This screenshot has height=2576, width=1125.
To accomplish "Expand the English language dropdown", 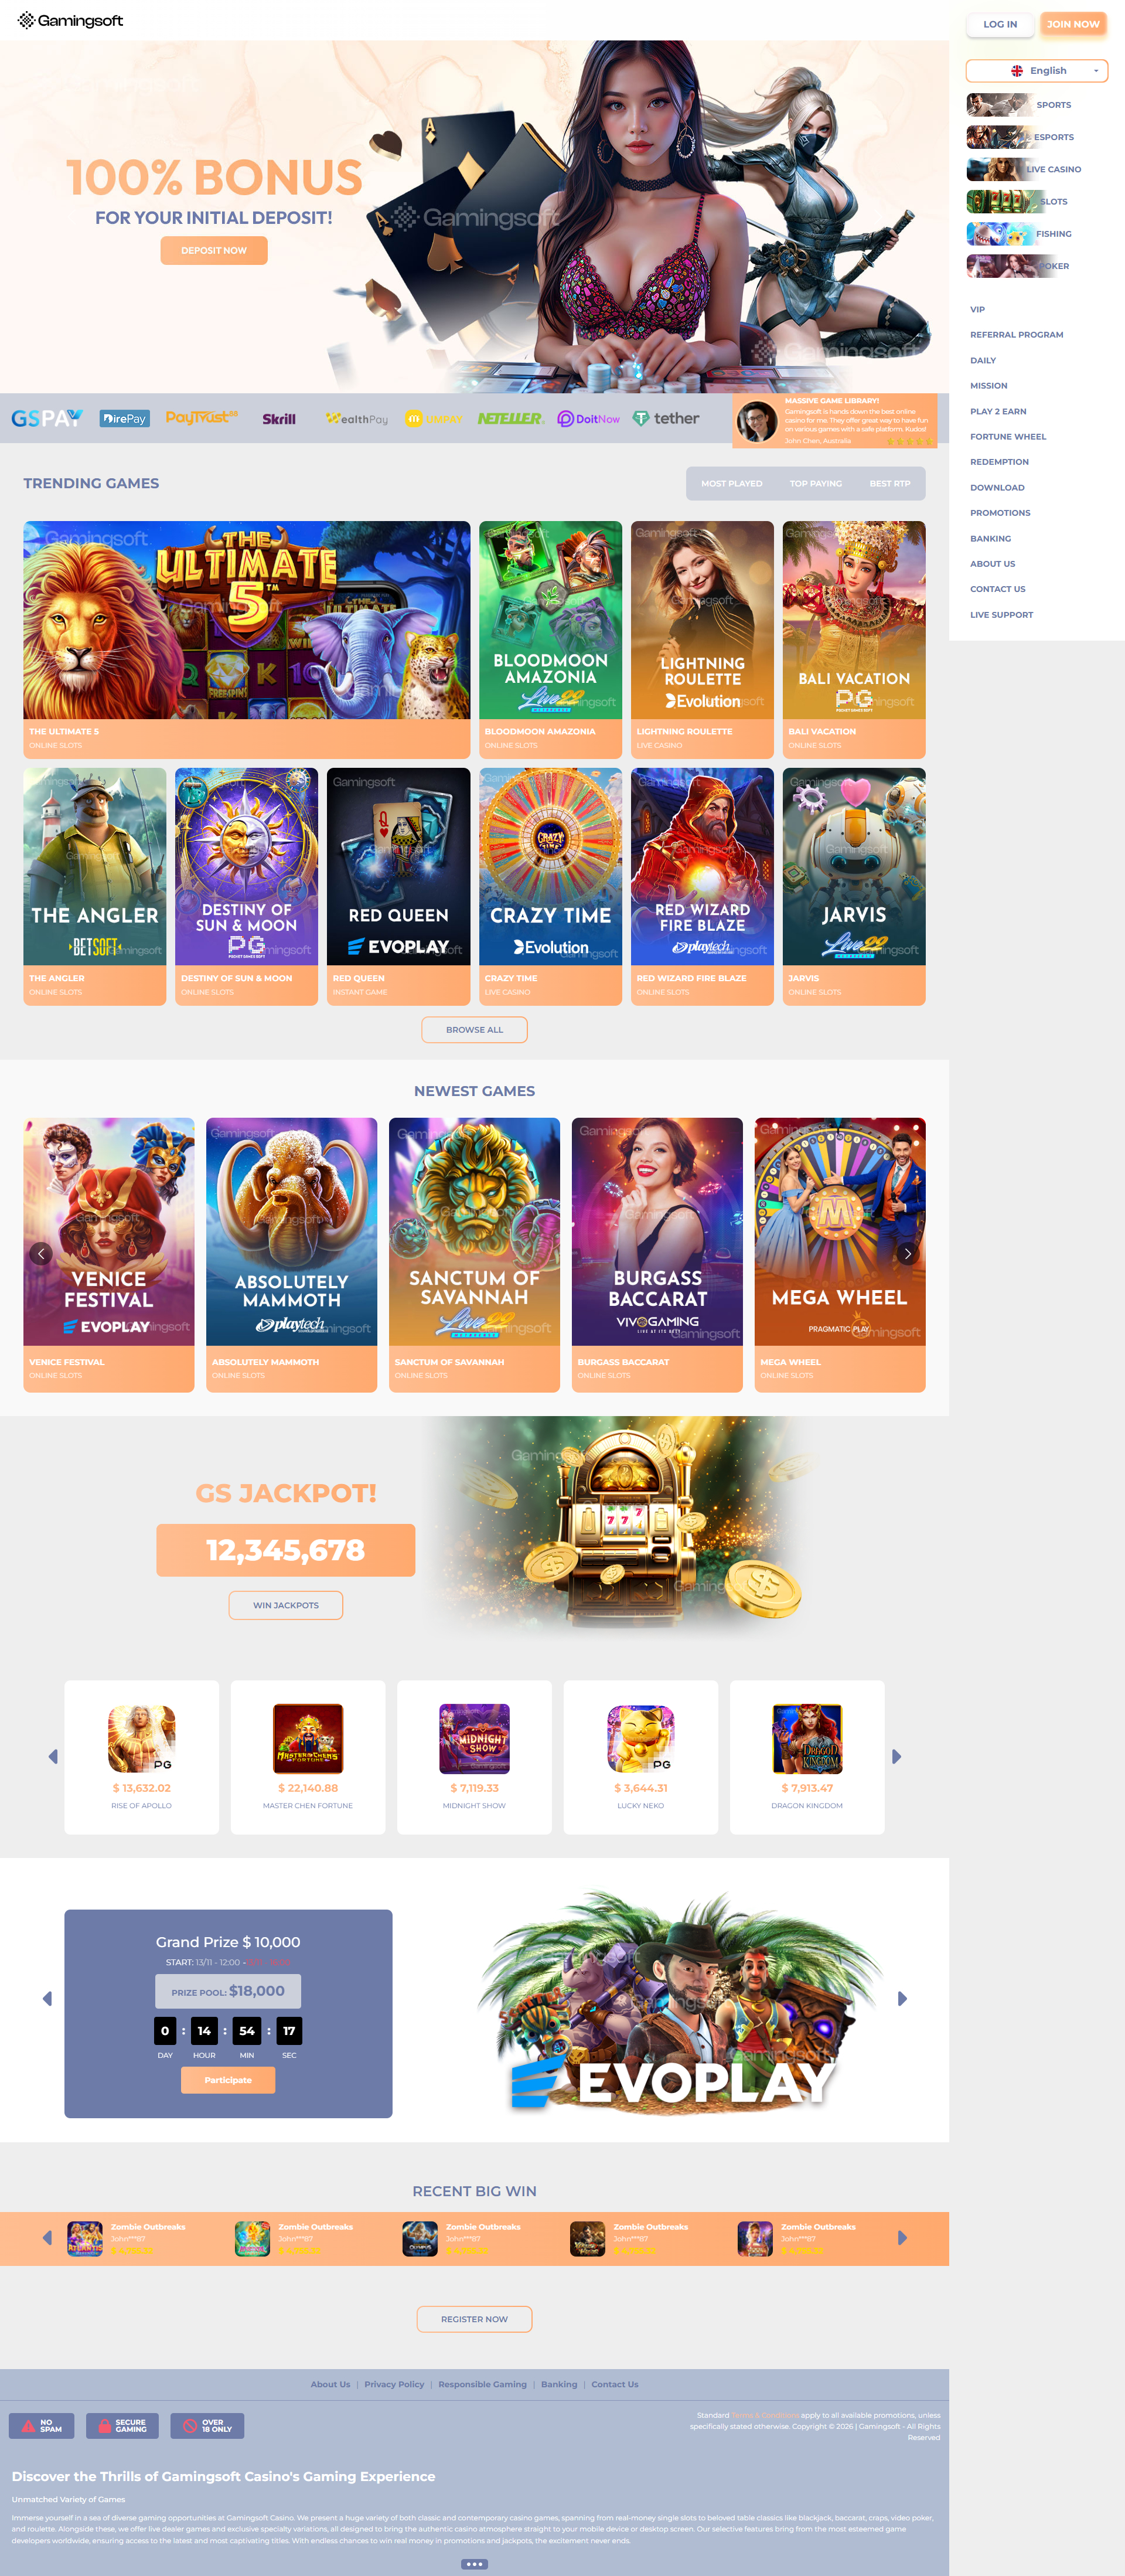I will [1037, 71].
